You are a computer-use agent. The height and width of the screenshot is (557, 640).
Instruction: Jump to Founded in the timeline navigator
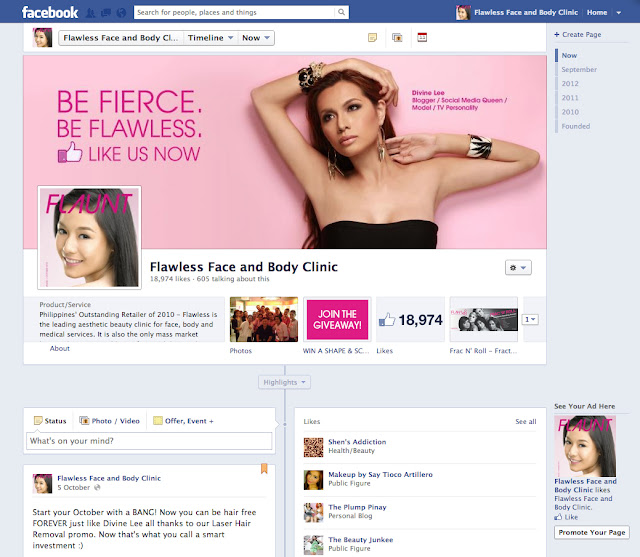[x=576, y=126]
